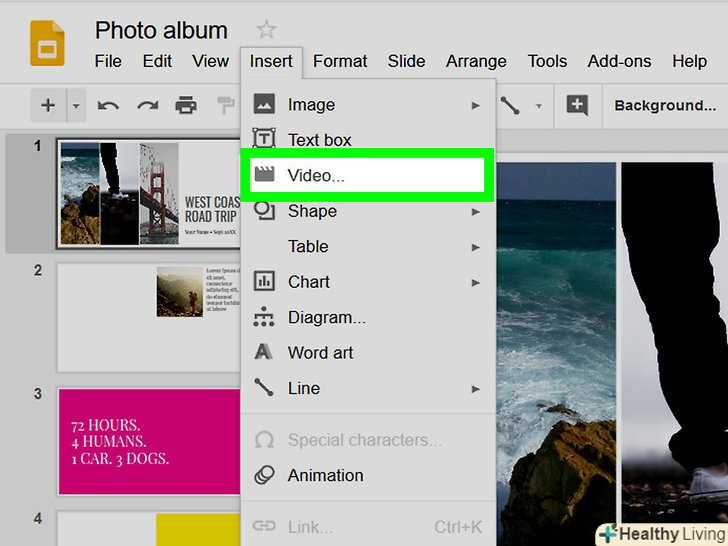Image resolution: width=728 pixels, height=546 pixels.
Task: Select the line tool in toolbar
Action: [x=511, y=105]
